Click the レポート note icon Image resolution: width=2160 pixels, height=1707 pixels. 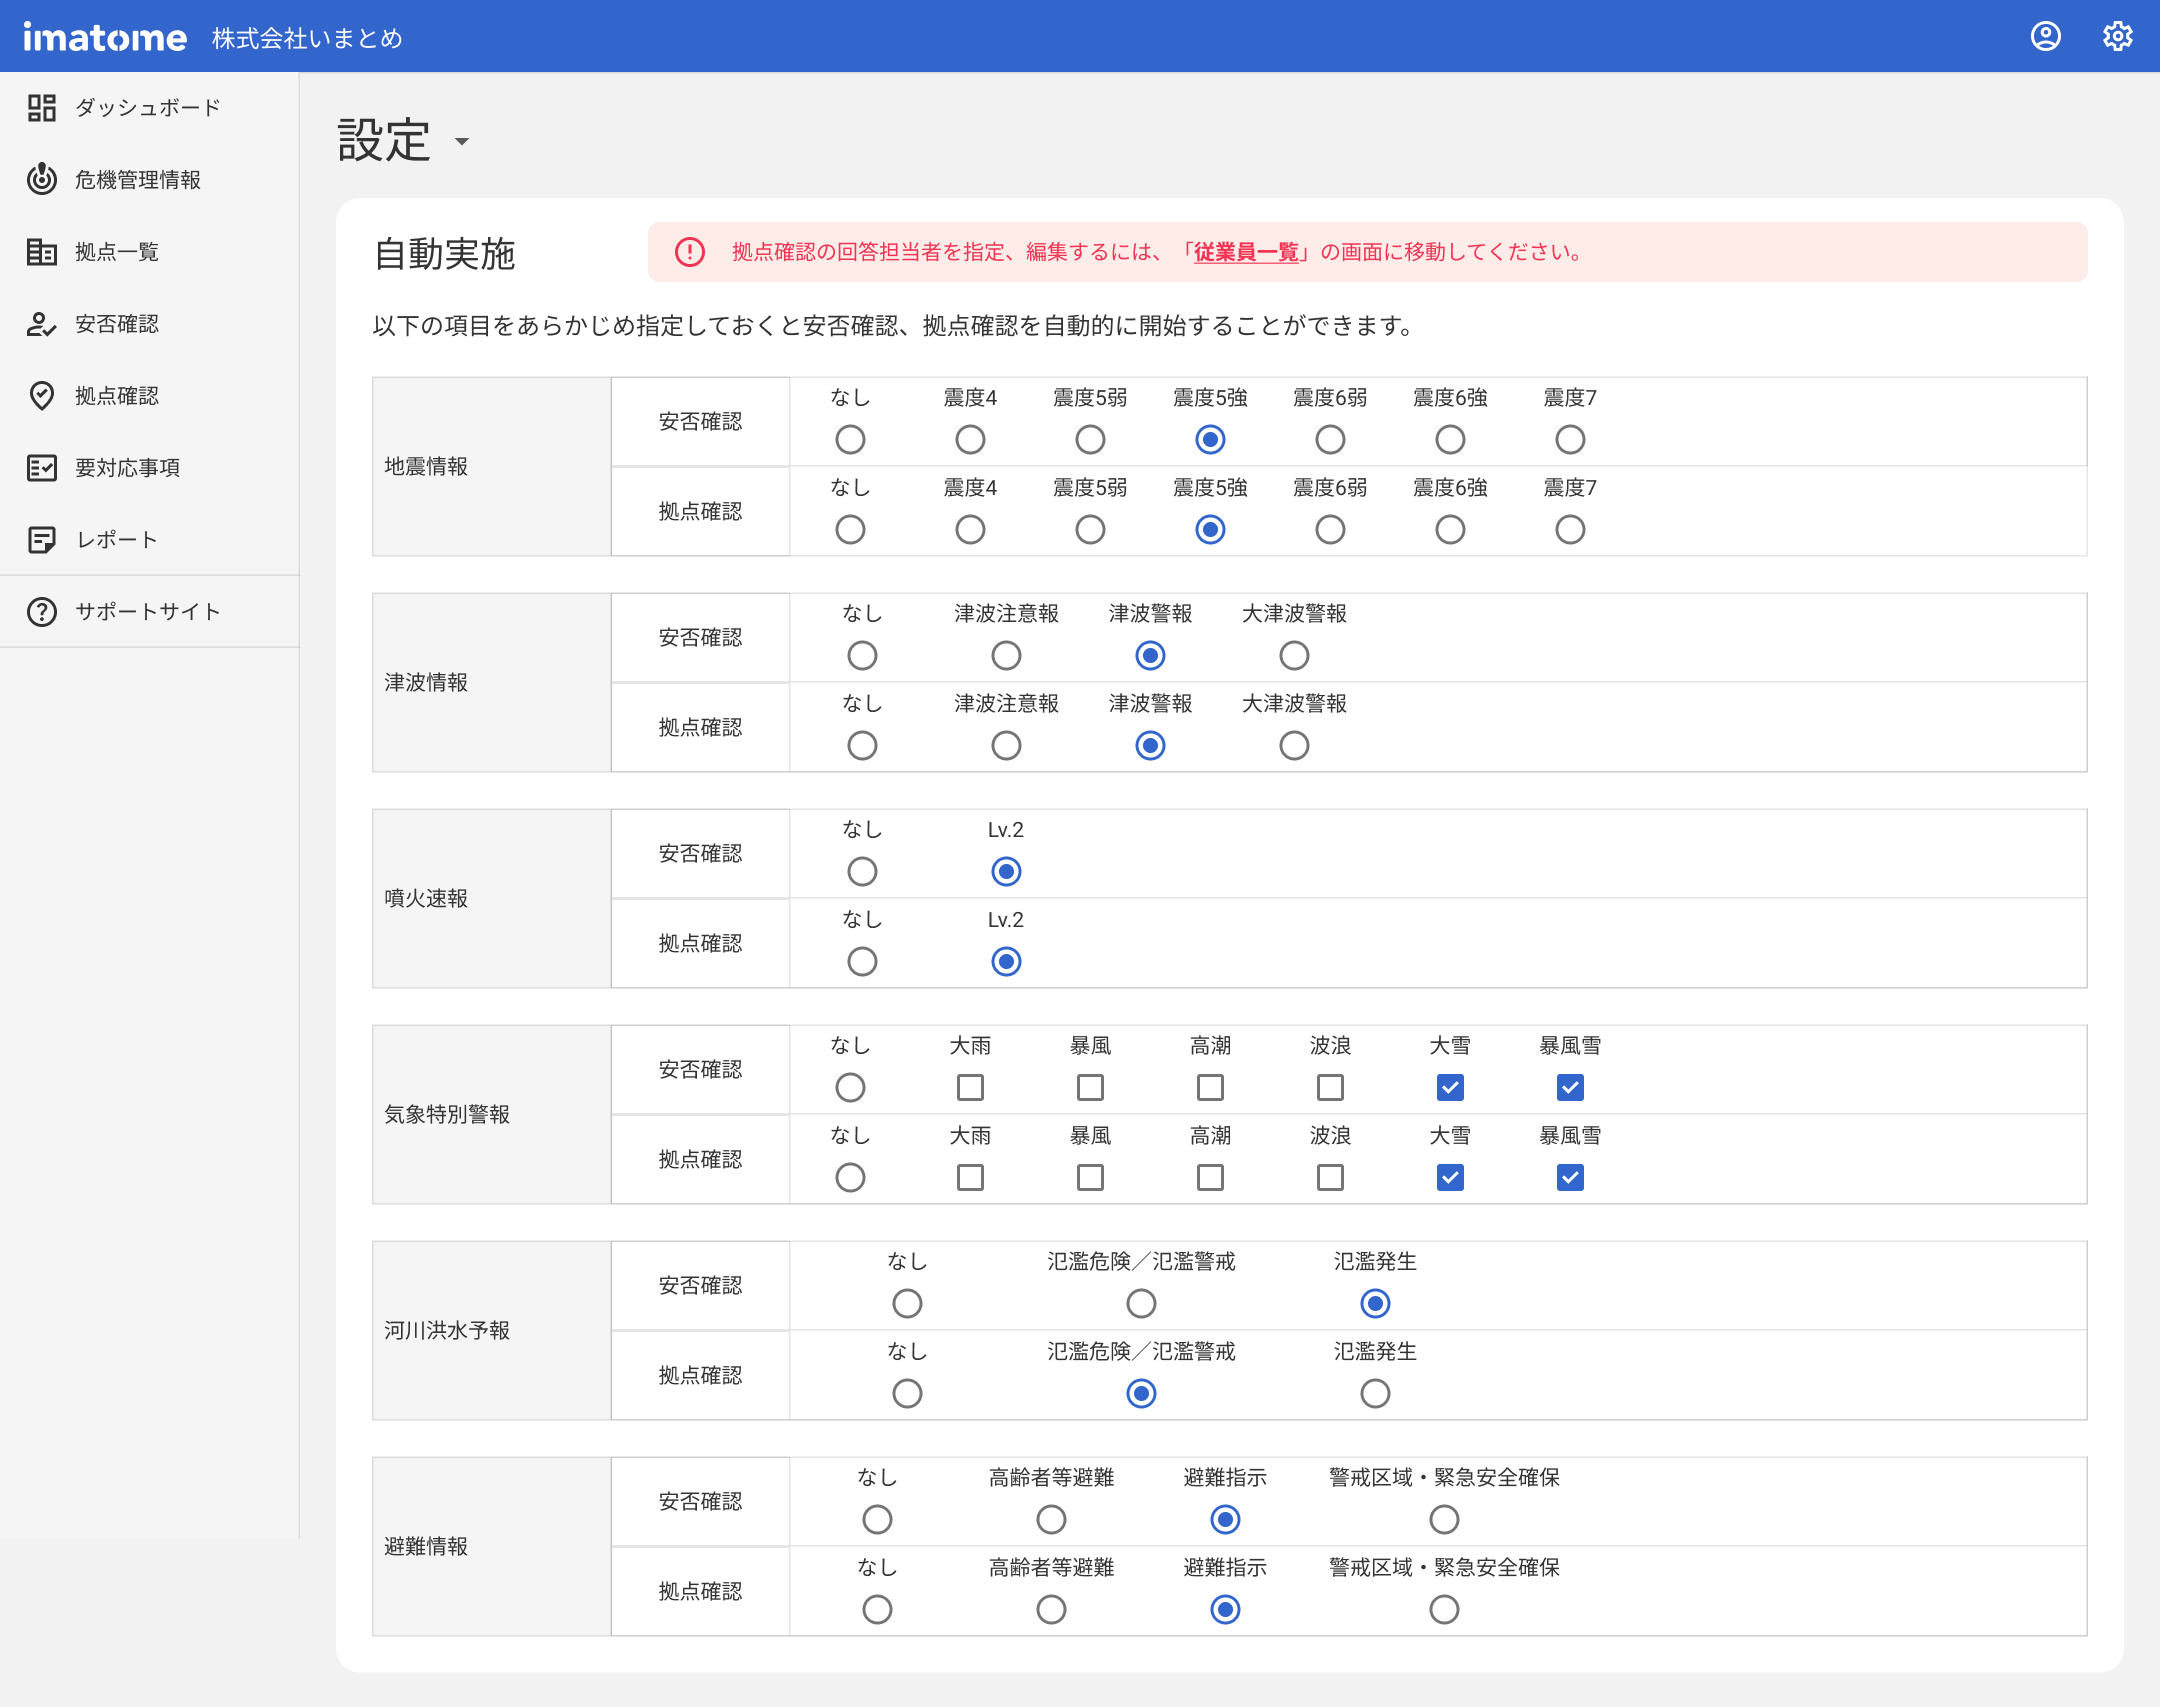(41, 539)
